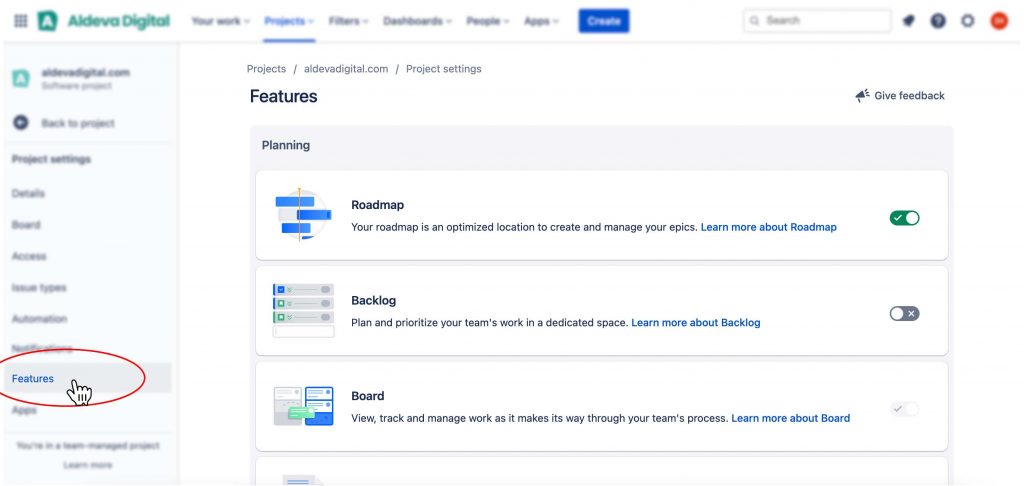Click Projects breadcrumb link
This screenshot has width=1024, height=486.
pyautogui.click(x=266, y=69)
